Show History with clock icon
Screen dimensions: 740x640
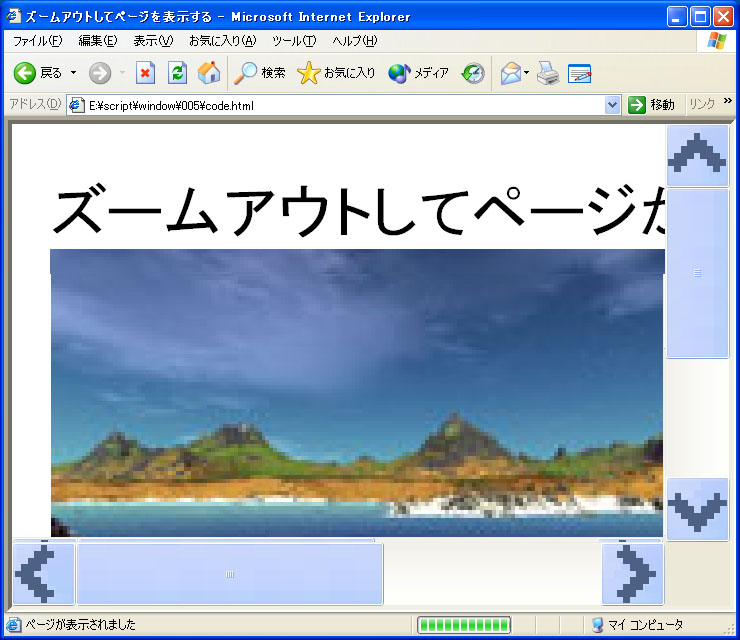[x=473, y=73]
